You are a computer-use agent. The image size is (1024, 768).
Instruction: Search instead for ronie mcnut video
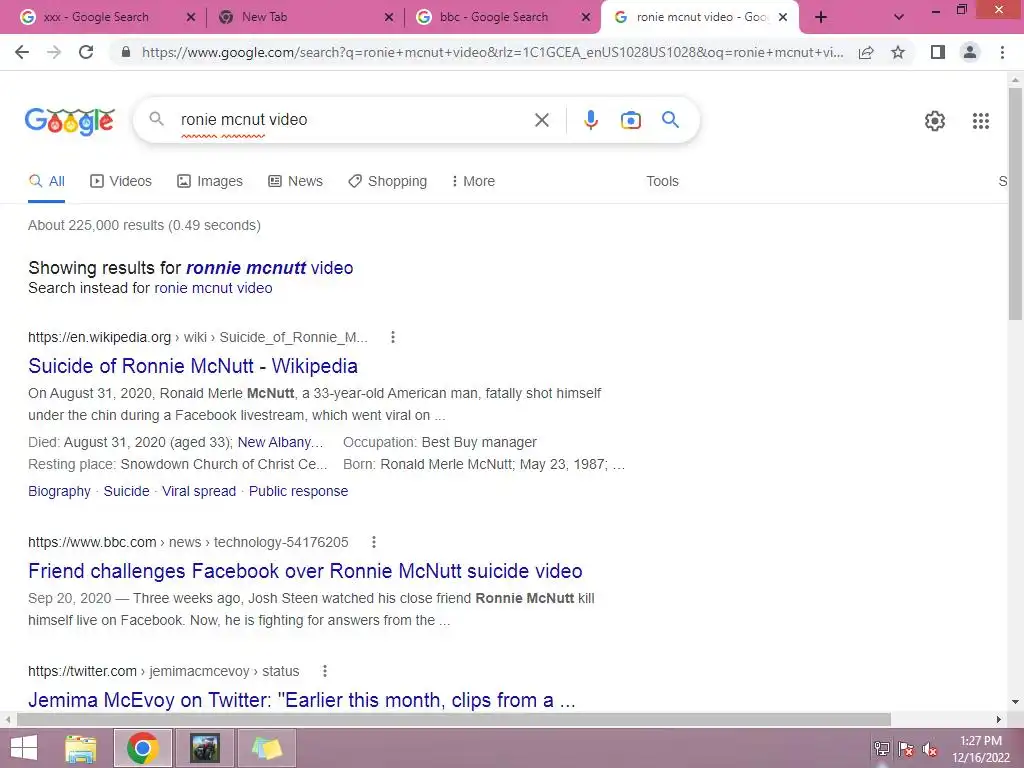tap(213, 288)
